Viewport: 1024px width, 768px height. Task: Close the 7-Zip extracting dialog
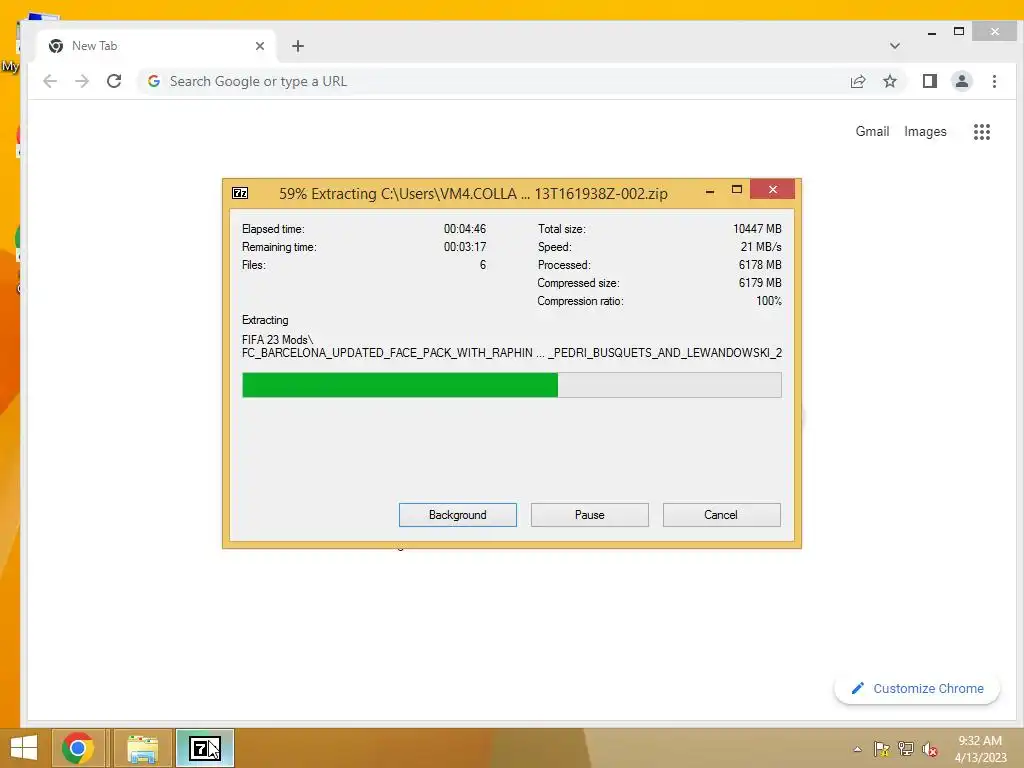pyautogui.click(x=773, y=189)
